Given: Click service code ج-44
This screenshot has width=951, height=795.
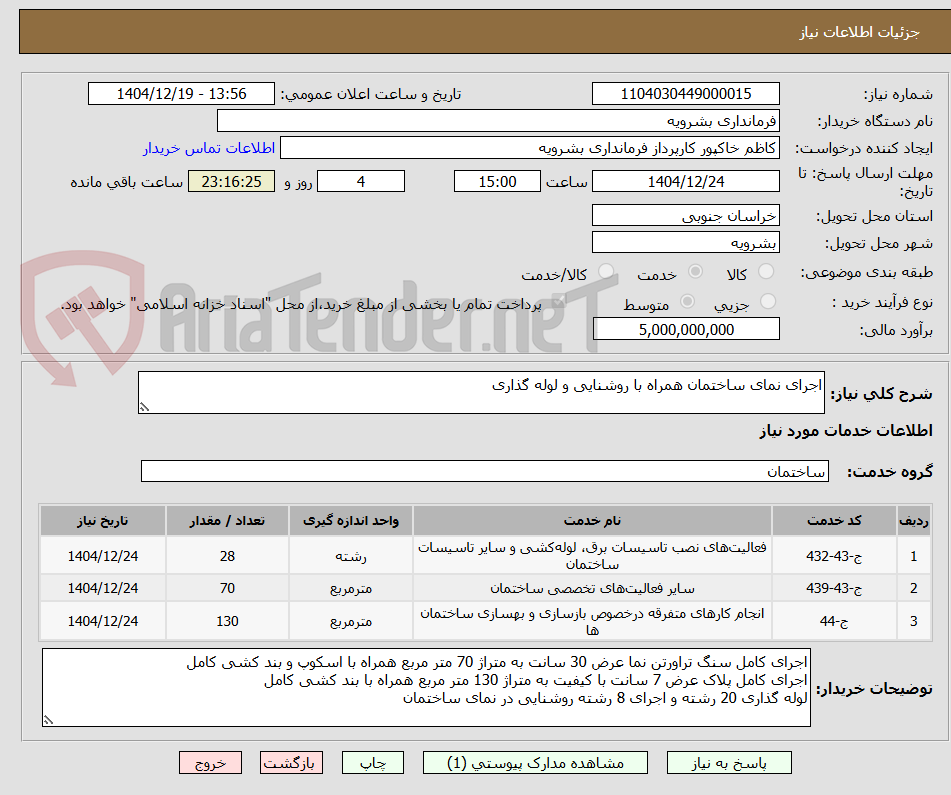Looking at the screenshot, I should 835,621.
